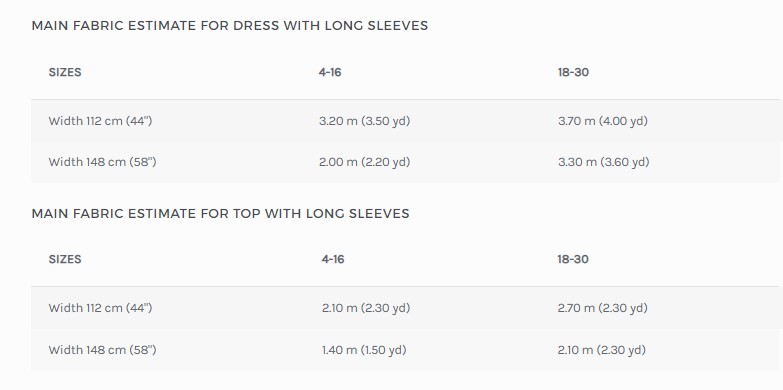Click Width 112 cm row in dress table
The height and width of the screenshot is (390, 783).
click(405, 121)
